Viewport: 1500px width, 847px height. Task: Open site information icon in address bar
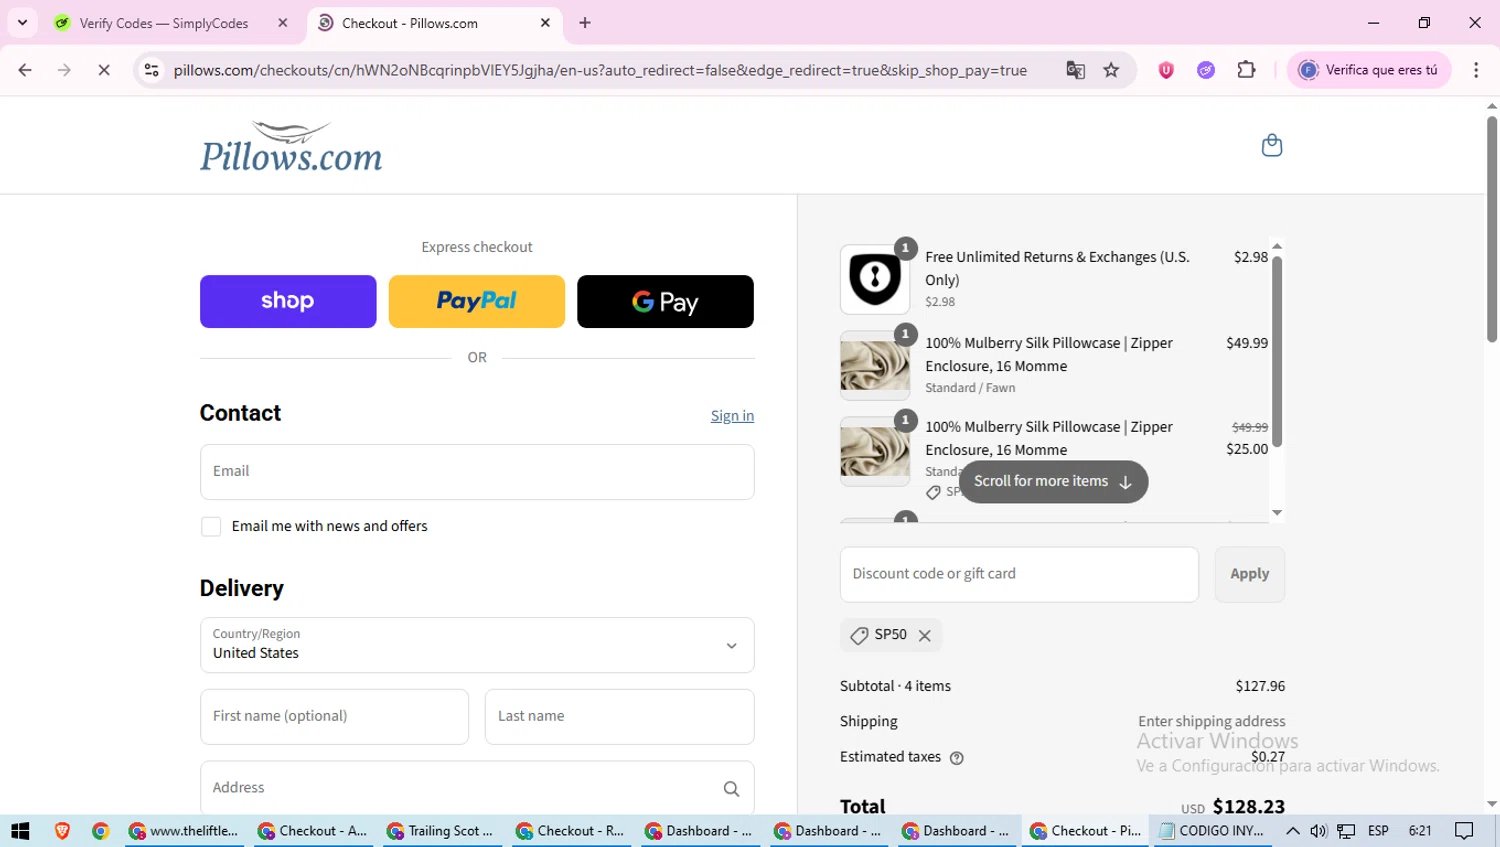point(151,70)
